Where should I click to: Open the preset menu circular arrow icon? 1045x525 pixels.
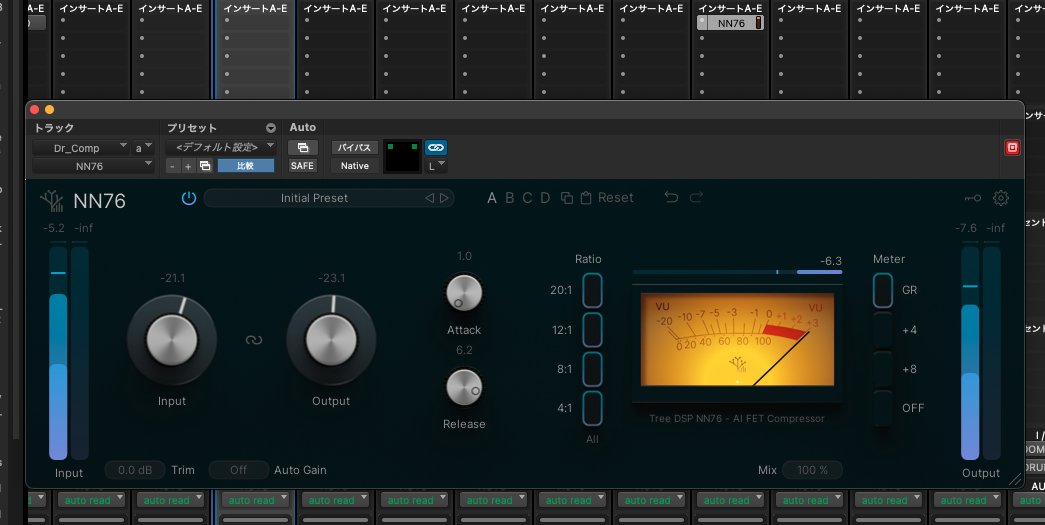pos(271,128)
